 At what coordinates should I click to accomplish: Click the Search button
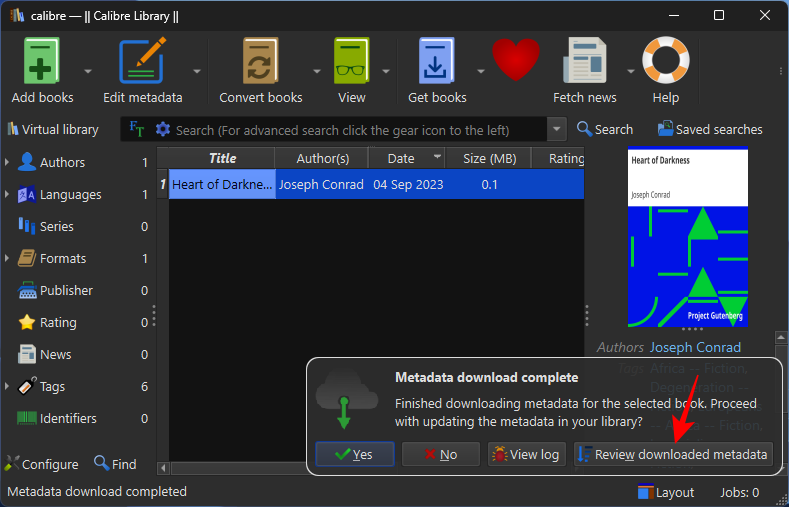click(x=605, y=129)
